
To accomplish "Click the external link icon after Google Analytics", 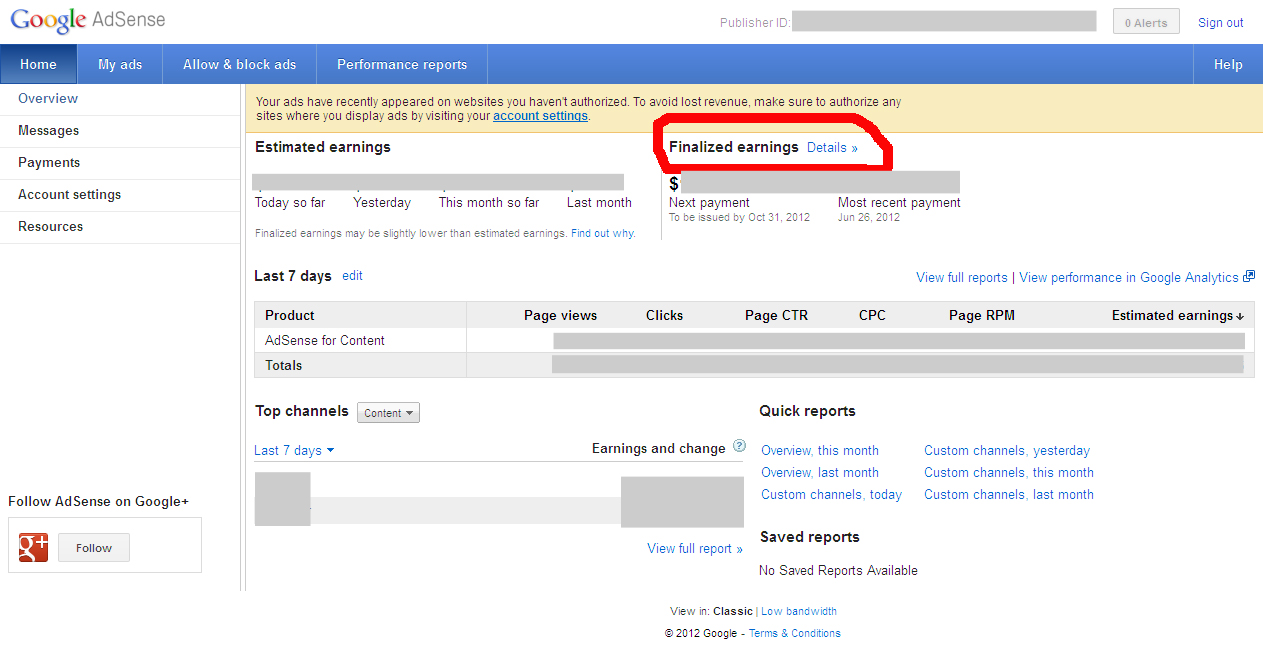I will (1248, 277).
